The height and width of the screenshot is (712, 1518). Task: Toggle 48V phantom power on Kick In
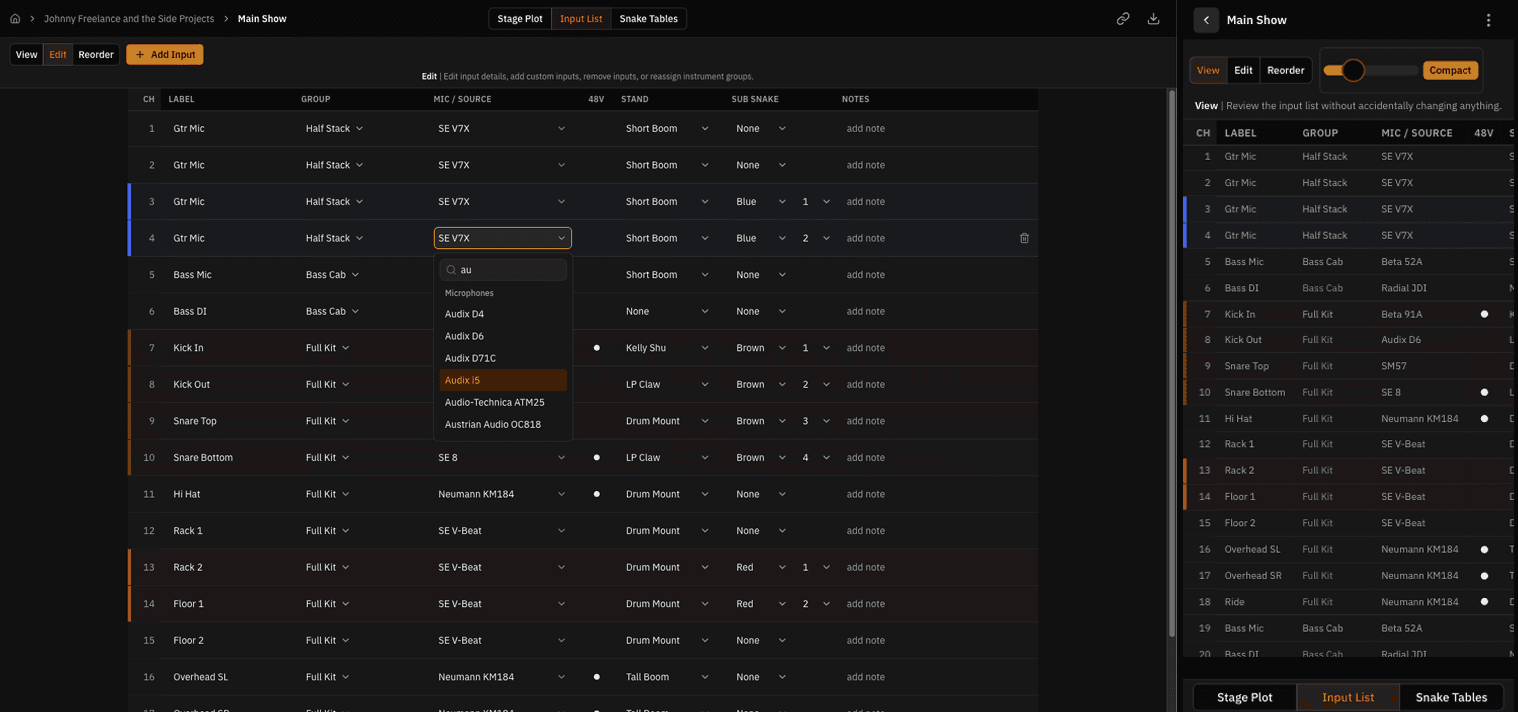click(x=597, y=348)
